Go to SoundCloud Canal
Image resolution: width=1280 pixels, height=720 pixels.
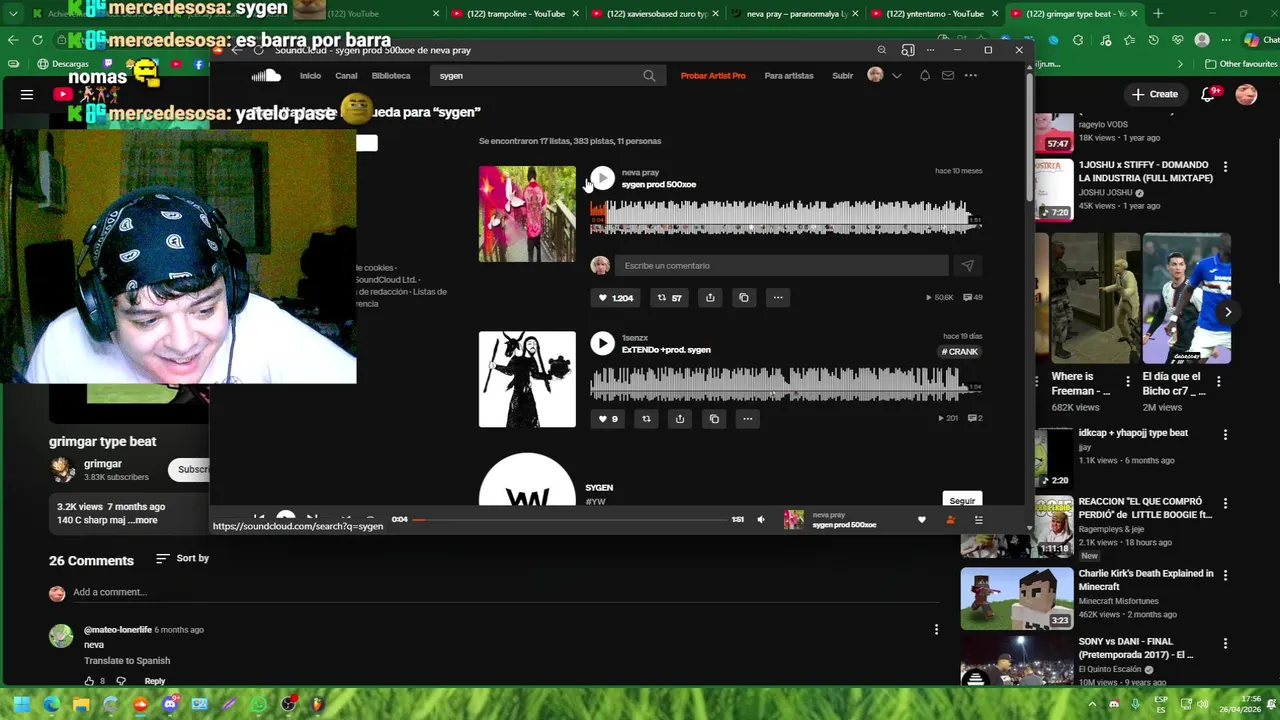[346, 76]
